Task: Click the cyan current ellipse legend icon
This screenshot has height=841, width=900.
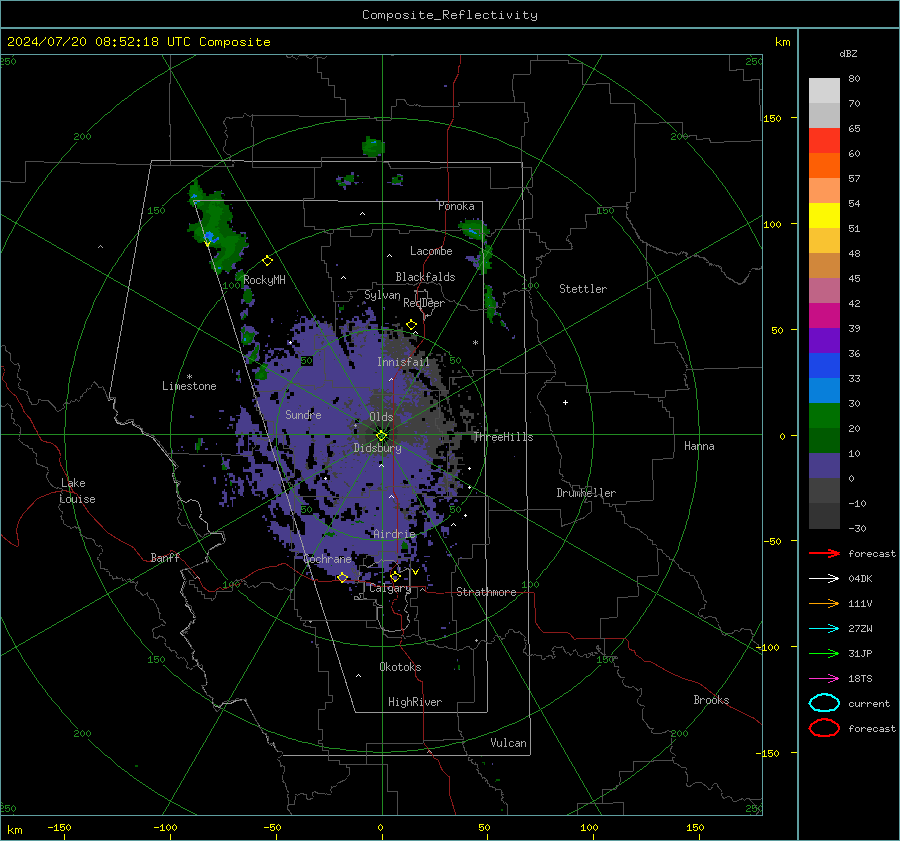Action: pyautogui.click(x=824, y=703)
